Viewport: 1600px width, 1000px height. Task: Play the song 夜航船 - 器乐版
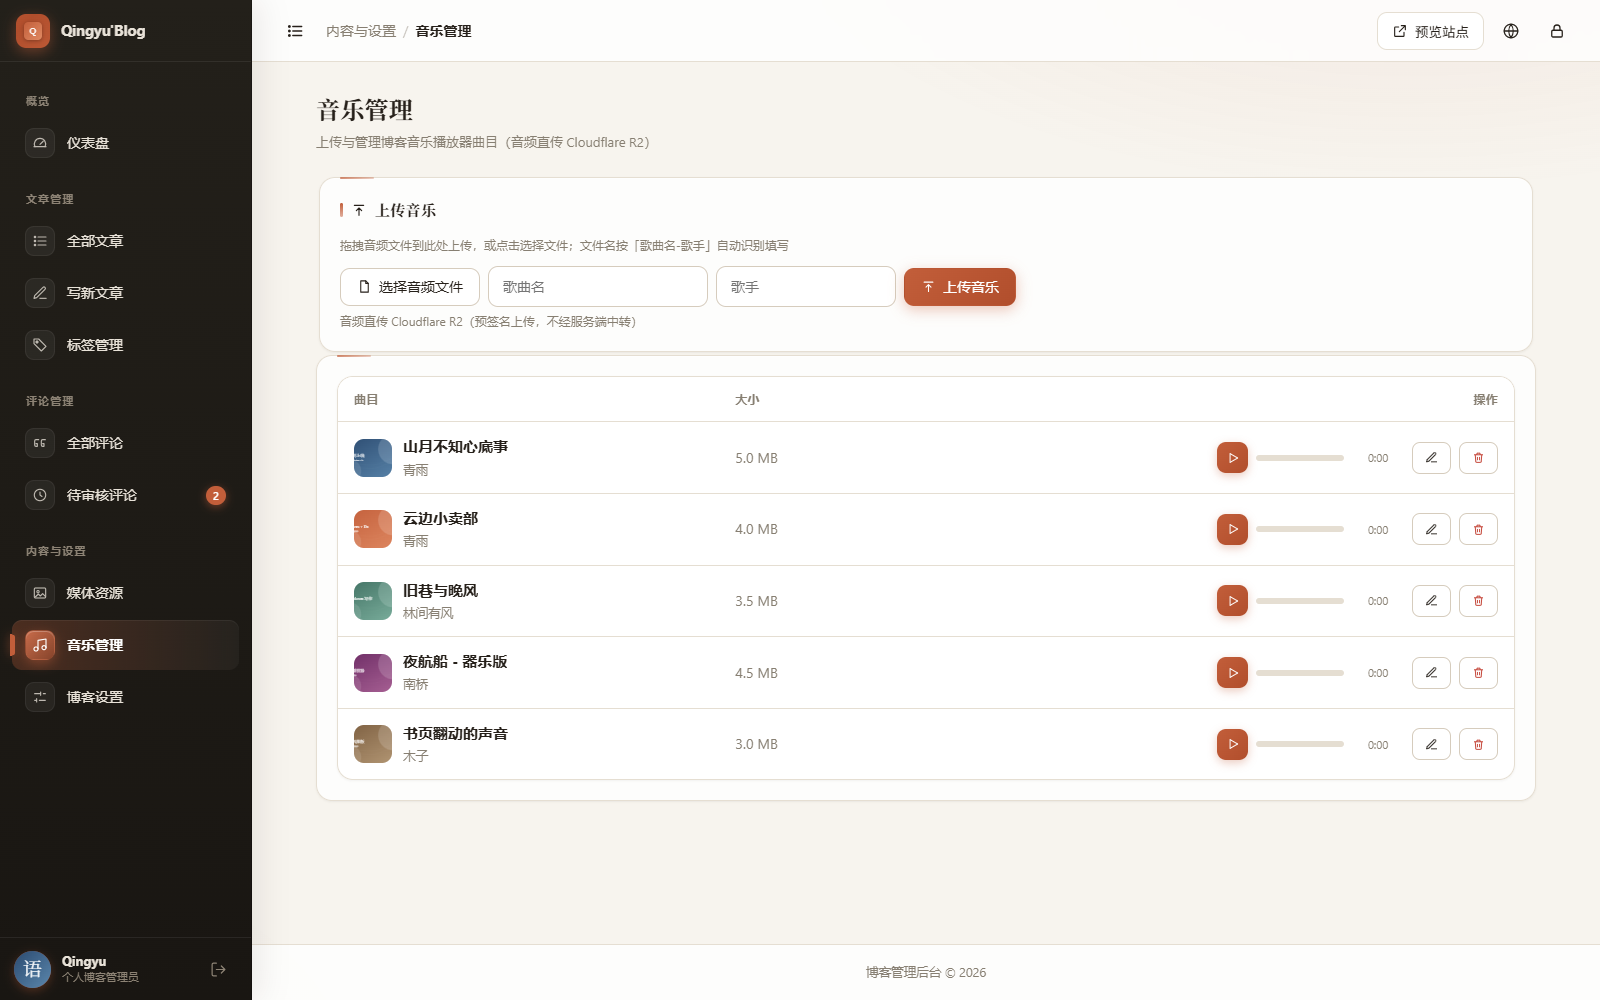1232,673
